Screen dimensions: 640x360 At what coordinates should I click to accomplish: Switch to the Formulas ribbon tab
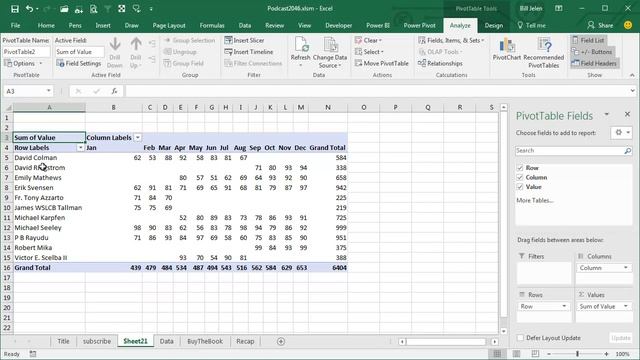212,25
